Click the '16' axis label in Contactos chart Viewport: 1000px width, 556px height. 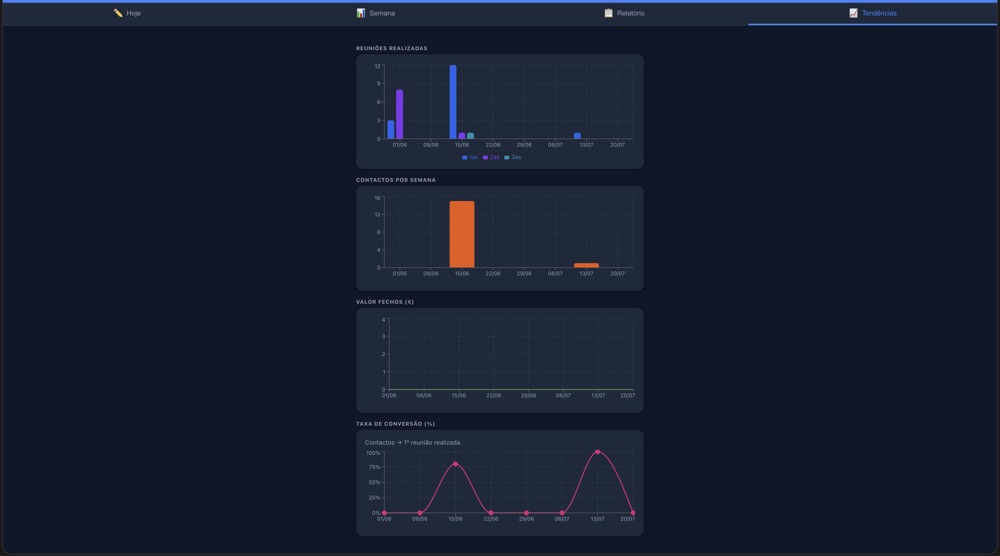point(378,198)
